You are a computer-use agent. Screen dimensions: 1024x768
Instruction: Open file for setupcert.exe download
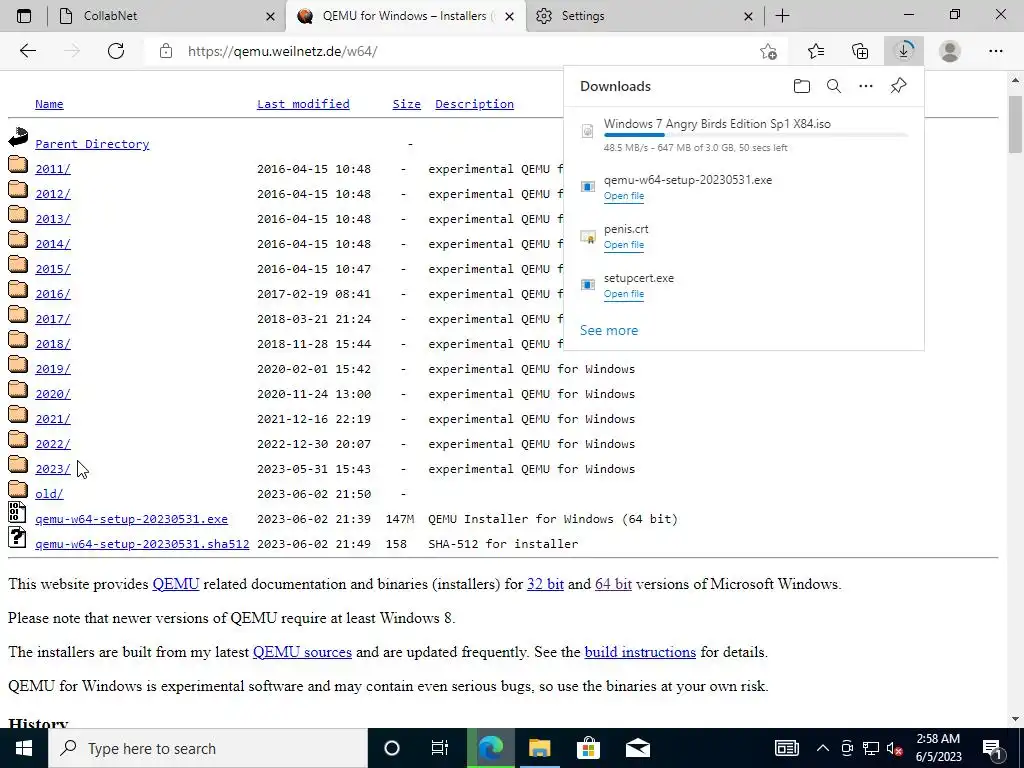point(624,294)
